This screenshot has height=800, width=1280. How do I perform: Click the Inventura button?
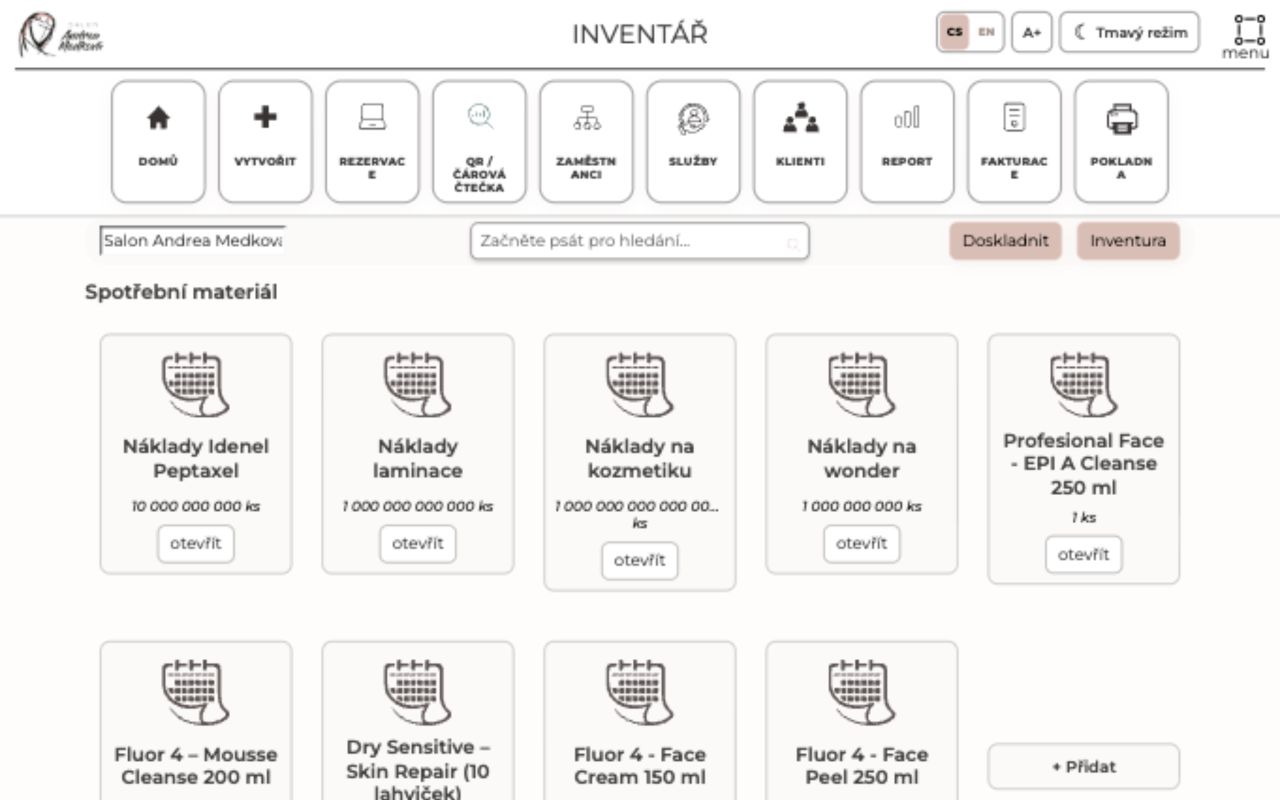1128,241
